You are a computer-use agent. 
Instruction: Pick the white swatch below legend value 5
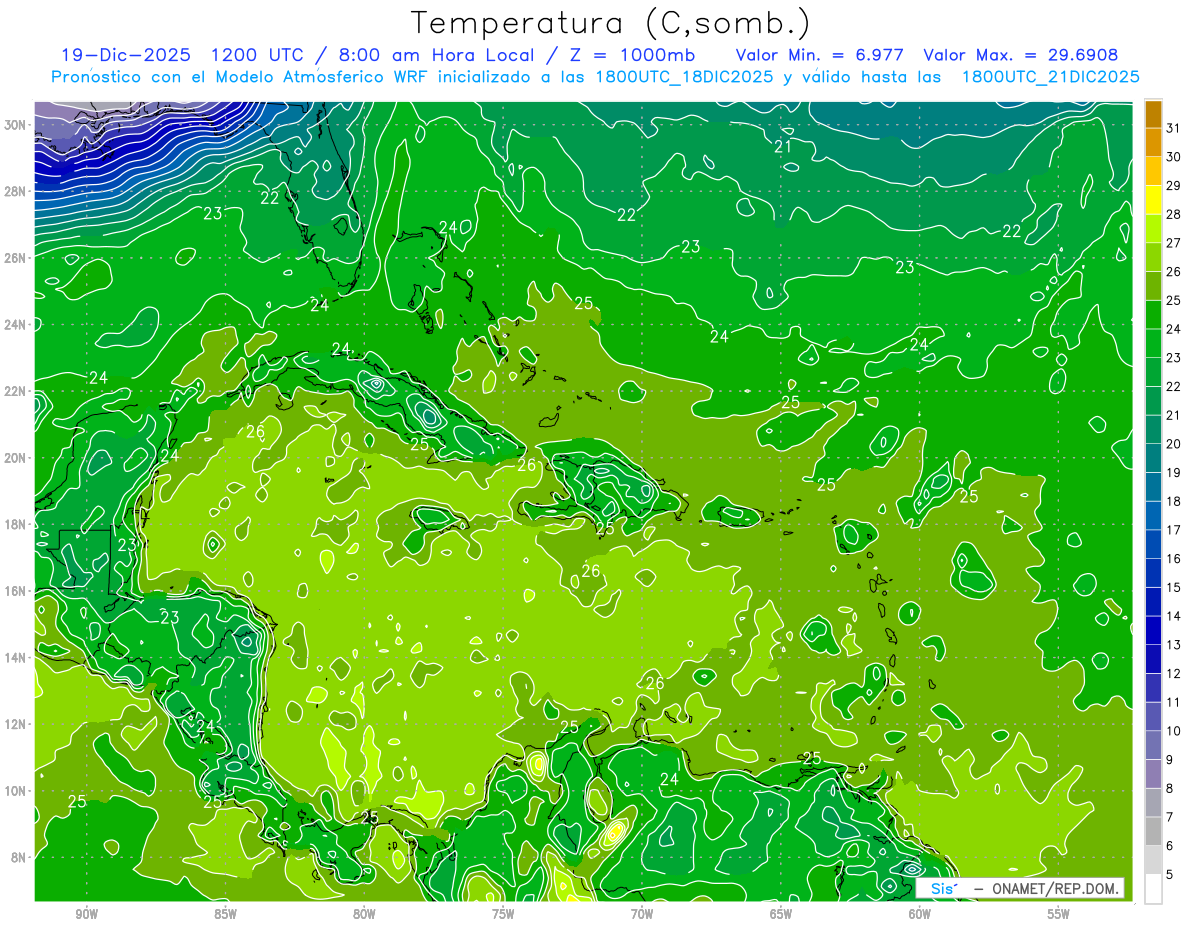tap(1153, 888)
